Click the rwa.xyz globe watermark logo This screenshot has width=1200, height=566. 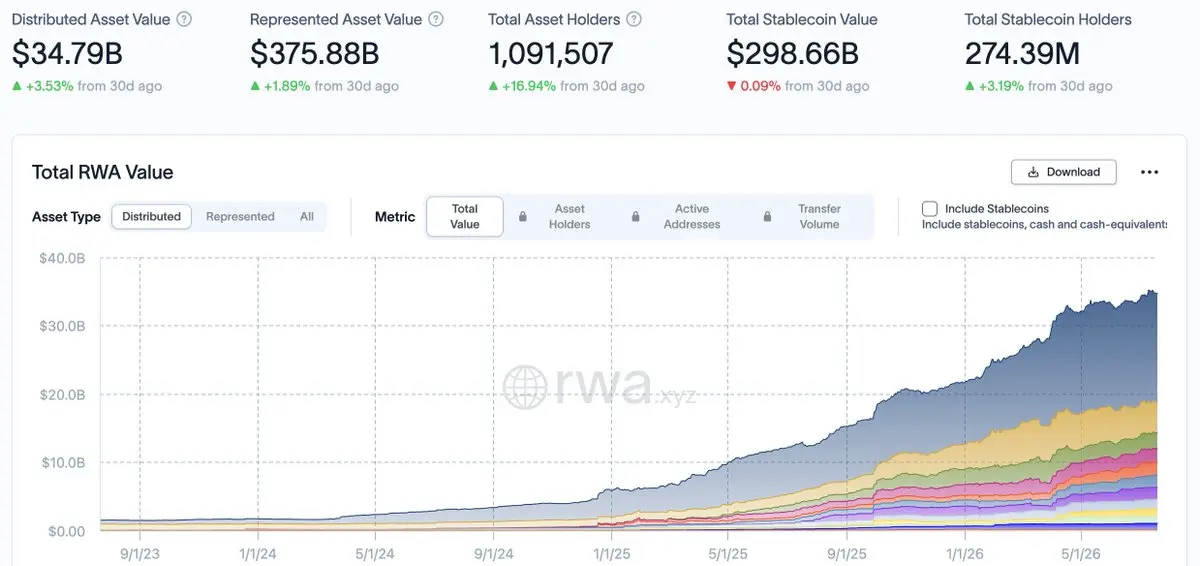click(x=524, y=386)
